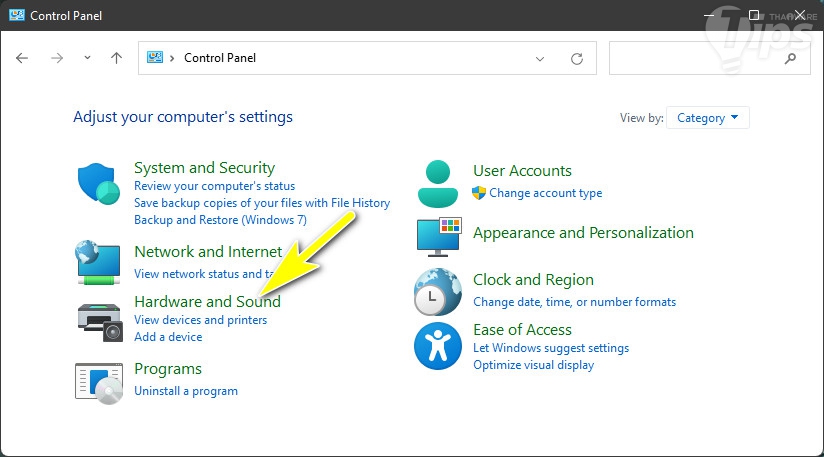
Task: Select Control Panel breadcrumb in address bar
Action: coord(220,58)
